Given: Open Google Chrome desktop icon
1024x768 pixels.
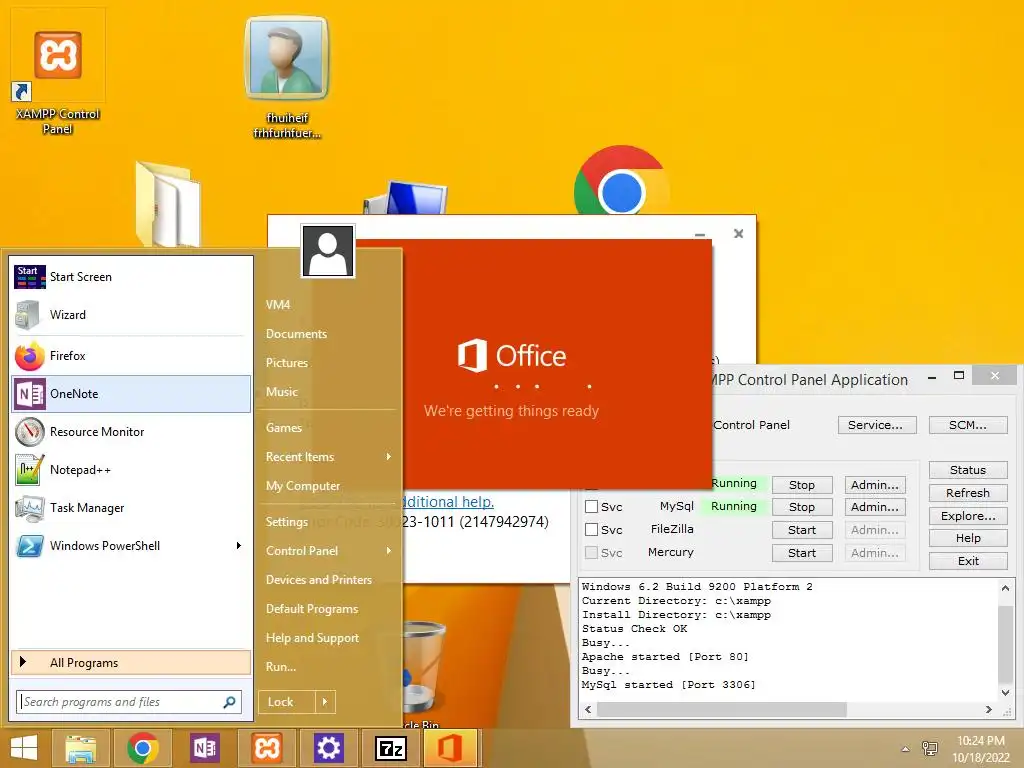Looking at the screenshot, I should coord(621,182).
